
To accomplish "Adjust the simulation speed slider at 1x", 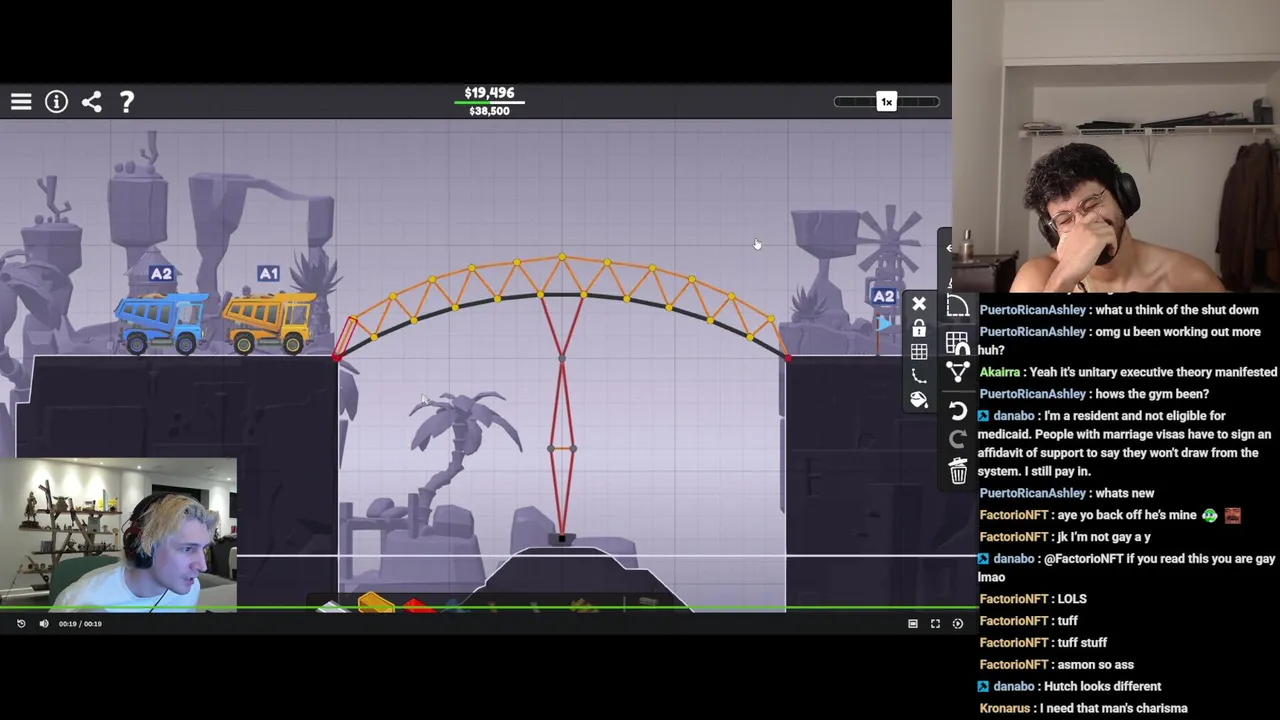I will (886, 102).
